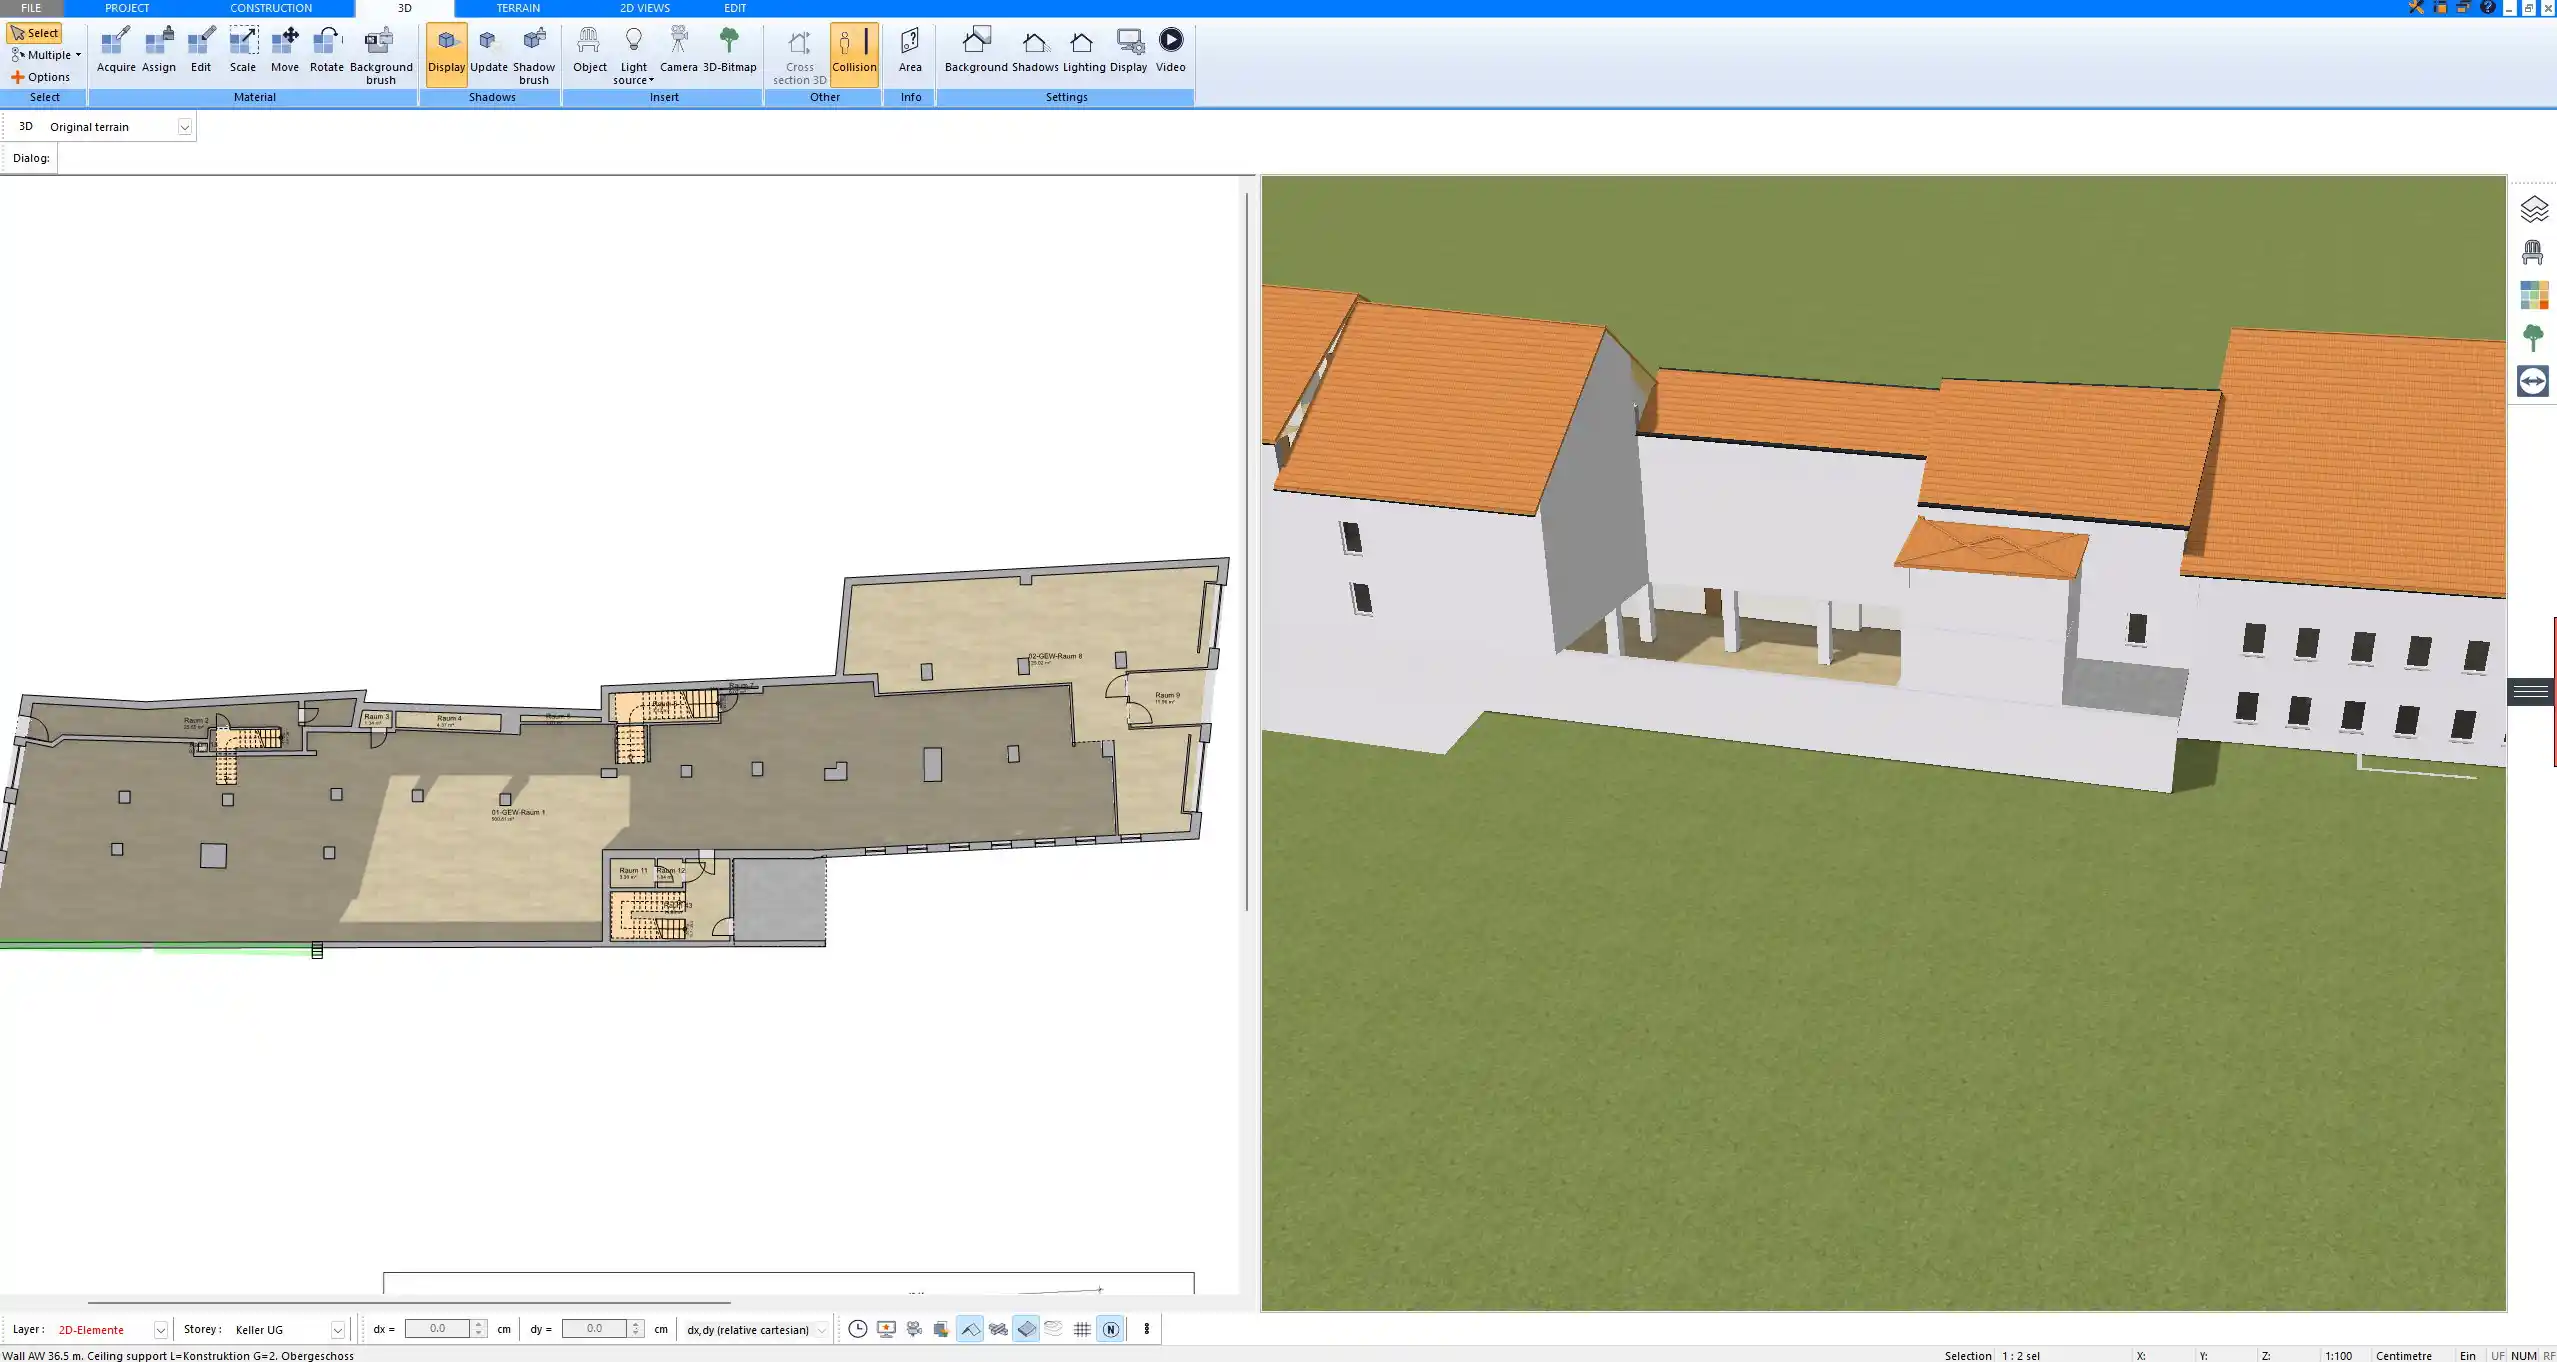
Task: Toggle the grid display
Action: [x=1082, y=1329]
